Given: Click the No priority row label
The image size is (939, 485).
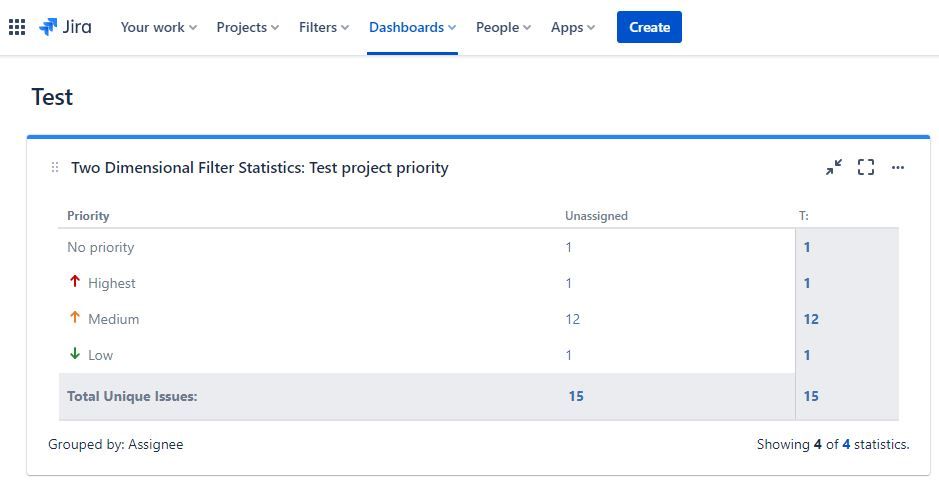Looking at the screenshot, I should (x=100, y=247).
